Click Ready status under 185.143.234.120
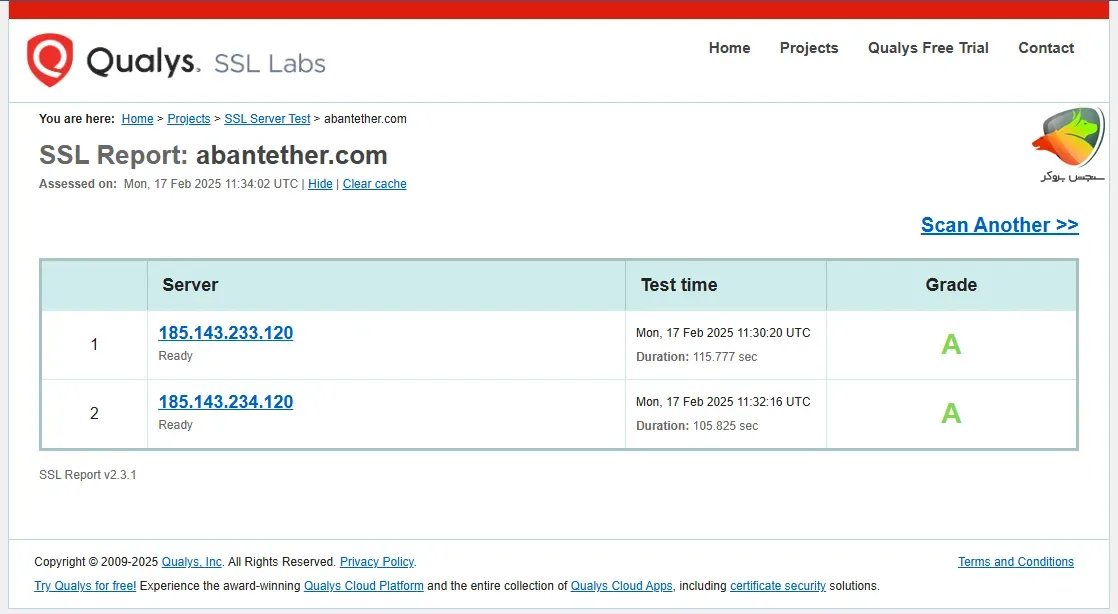 click(175, 425)
